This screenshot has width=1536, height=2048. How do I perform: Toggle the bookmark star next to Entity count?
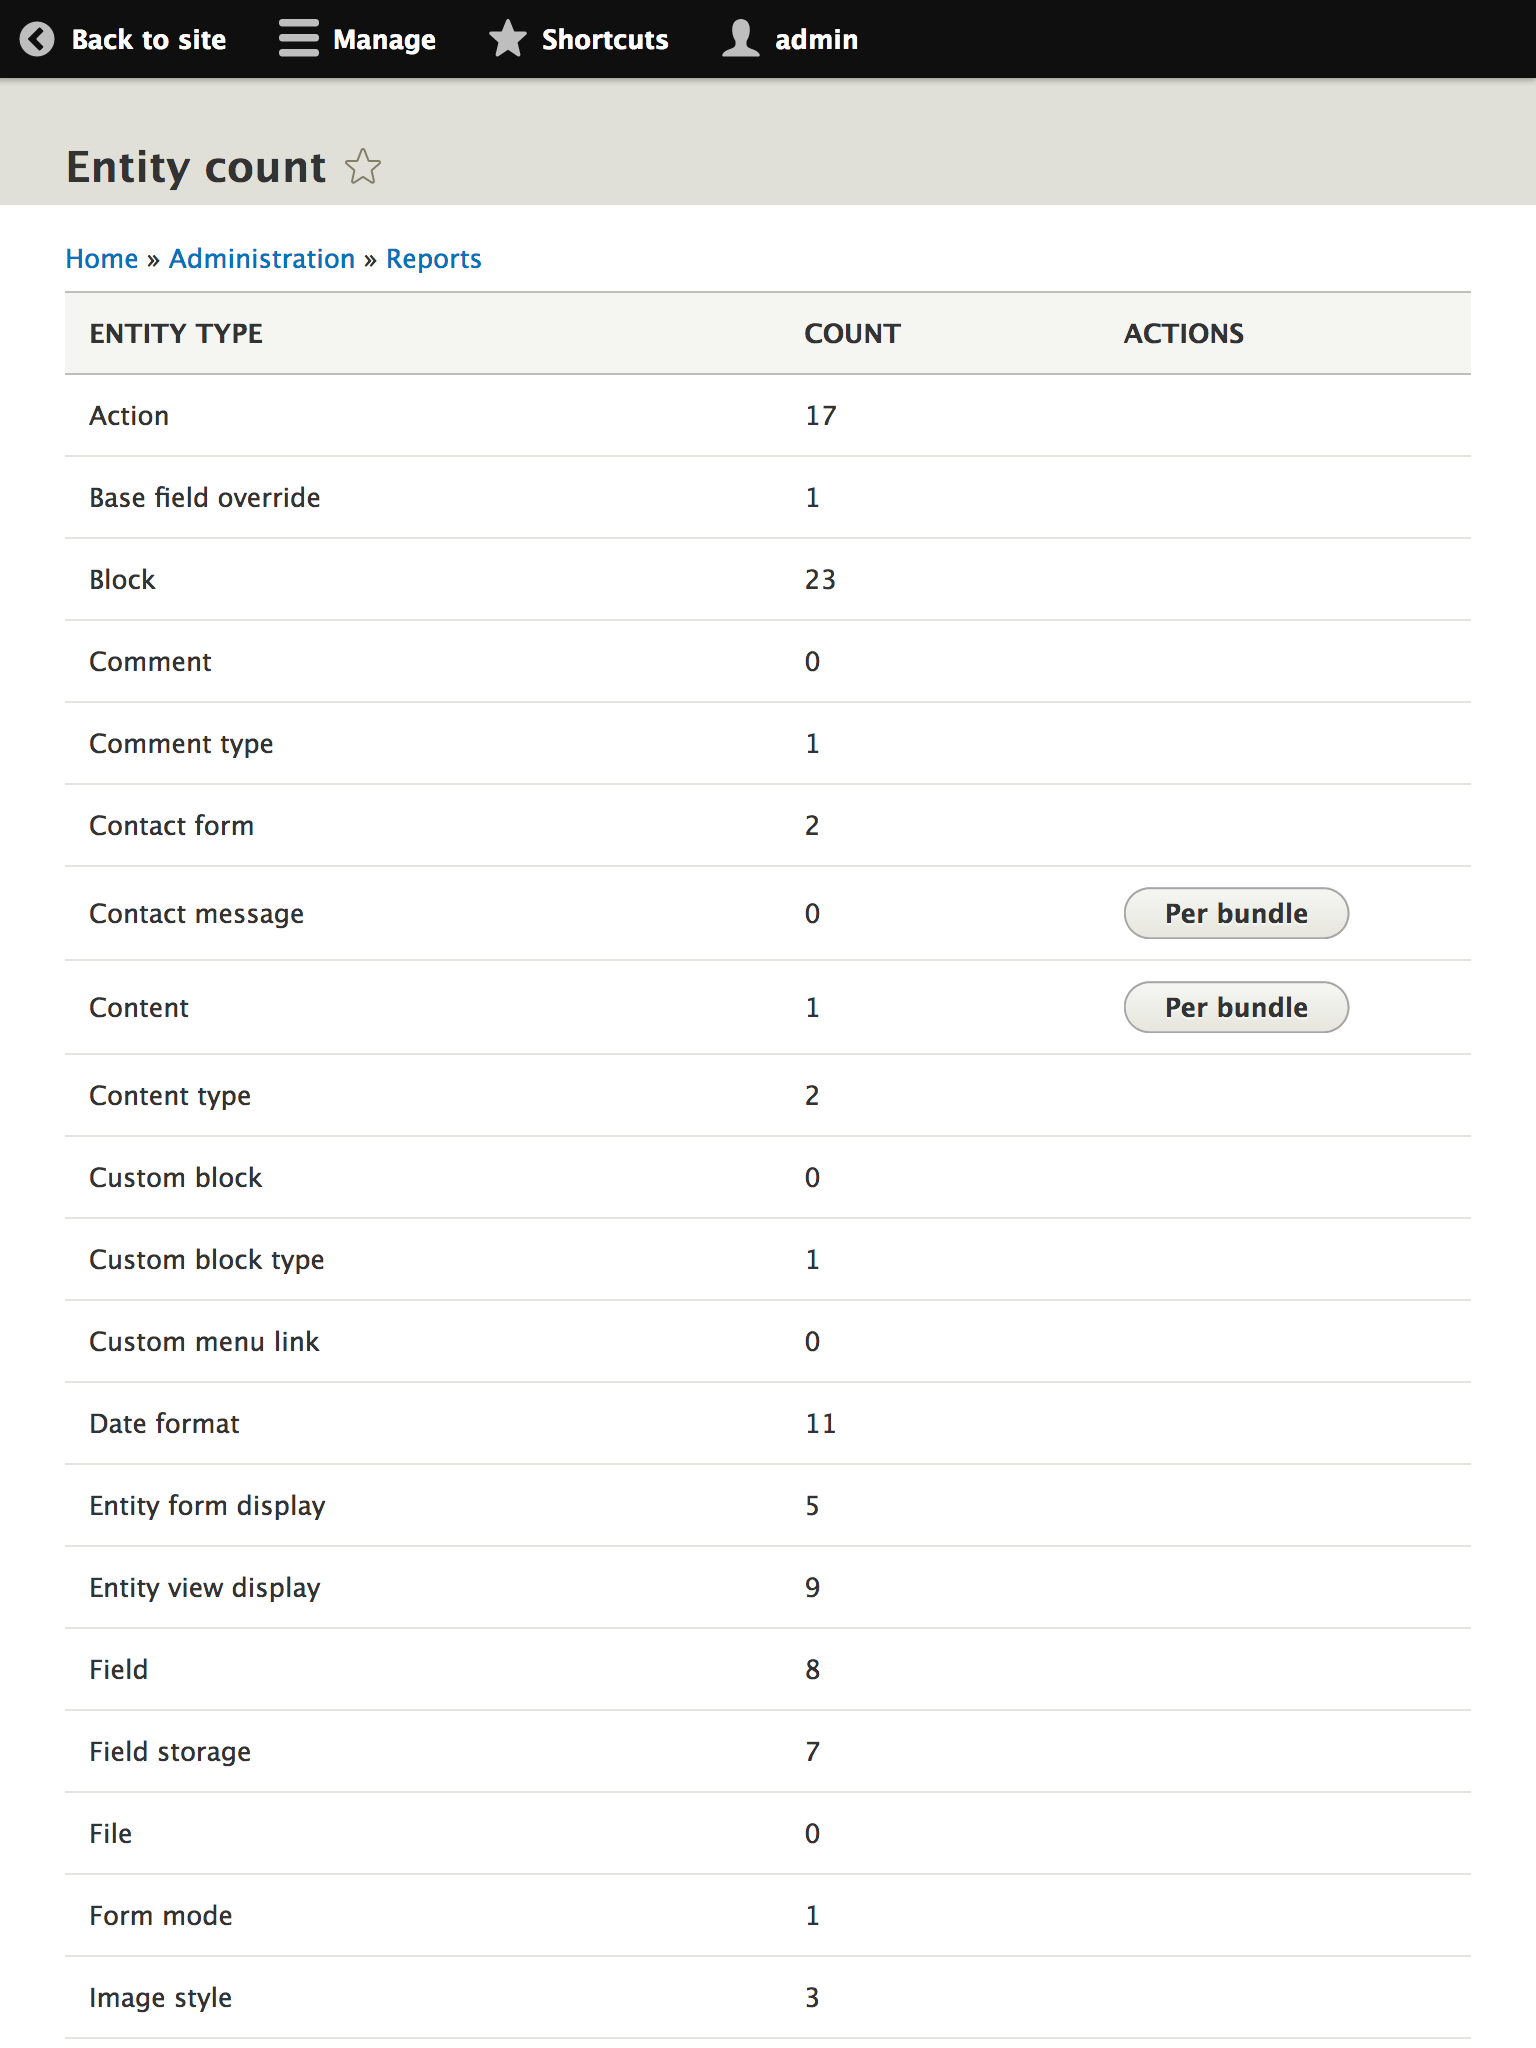point(364,167)
